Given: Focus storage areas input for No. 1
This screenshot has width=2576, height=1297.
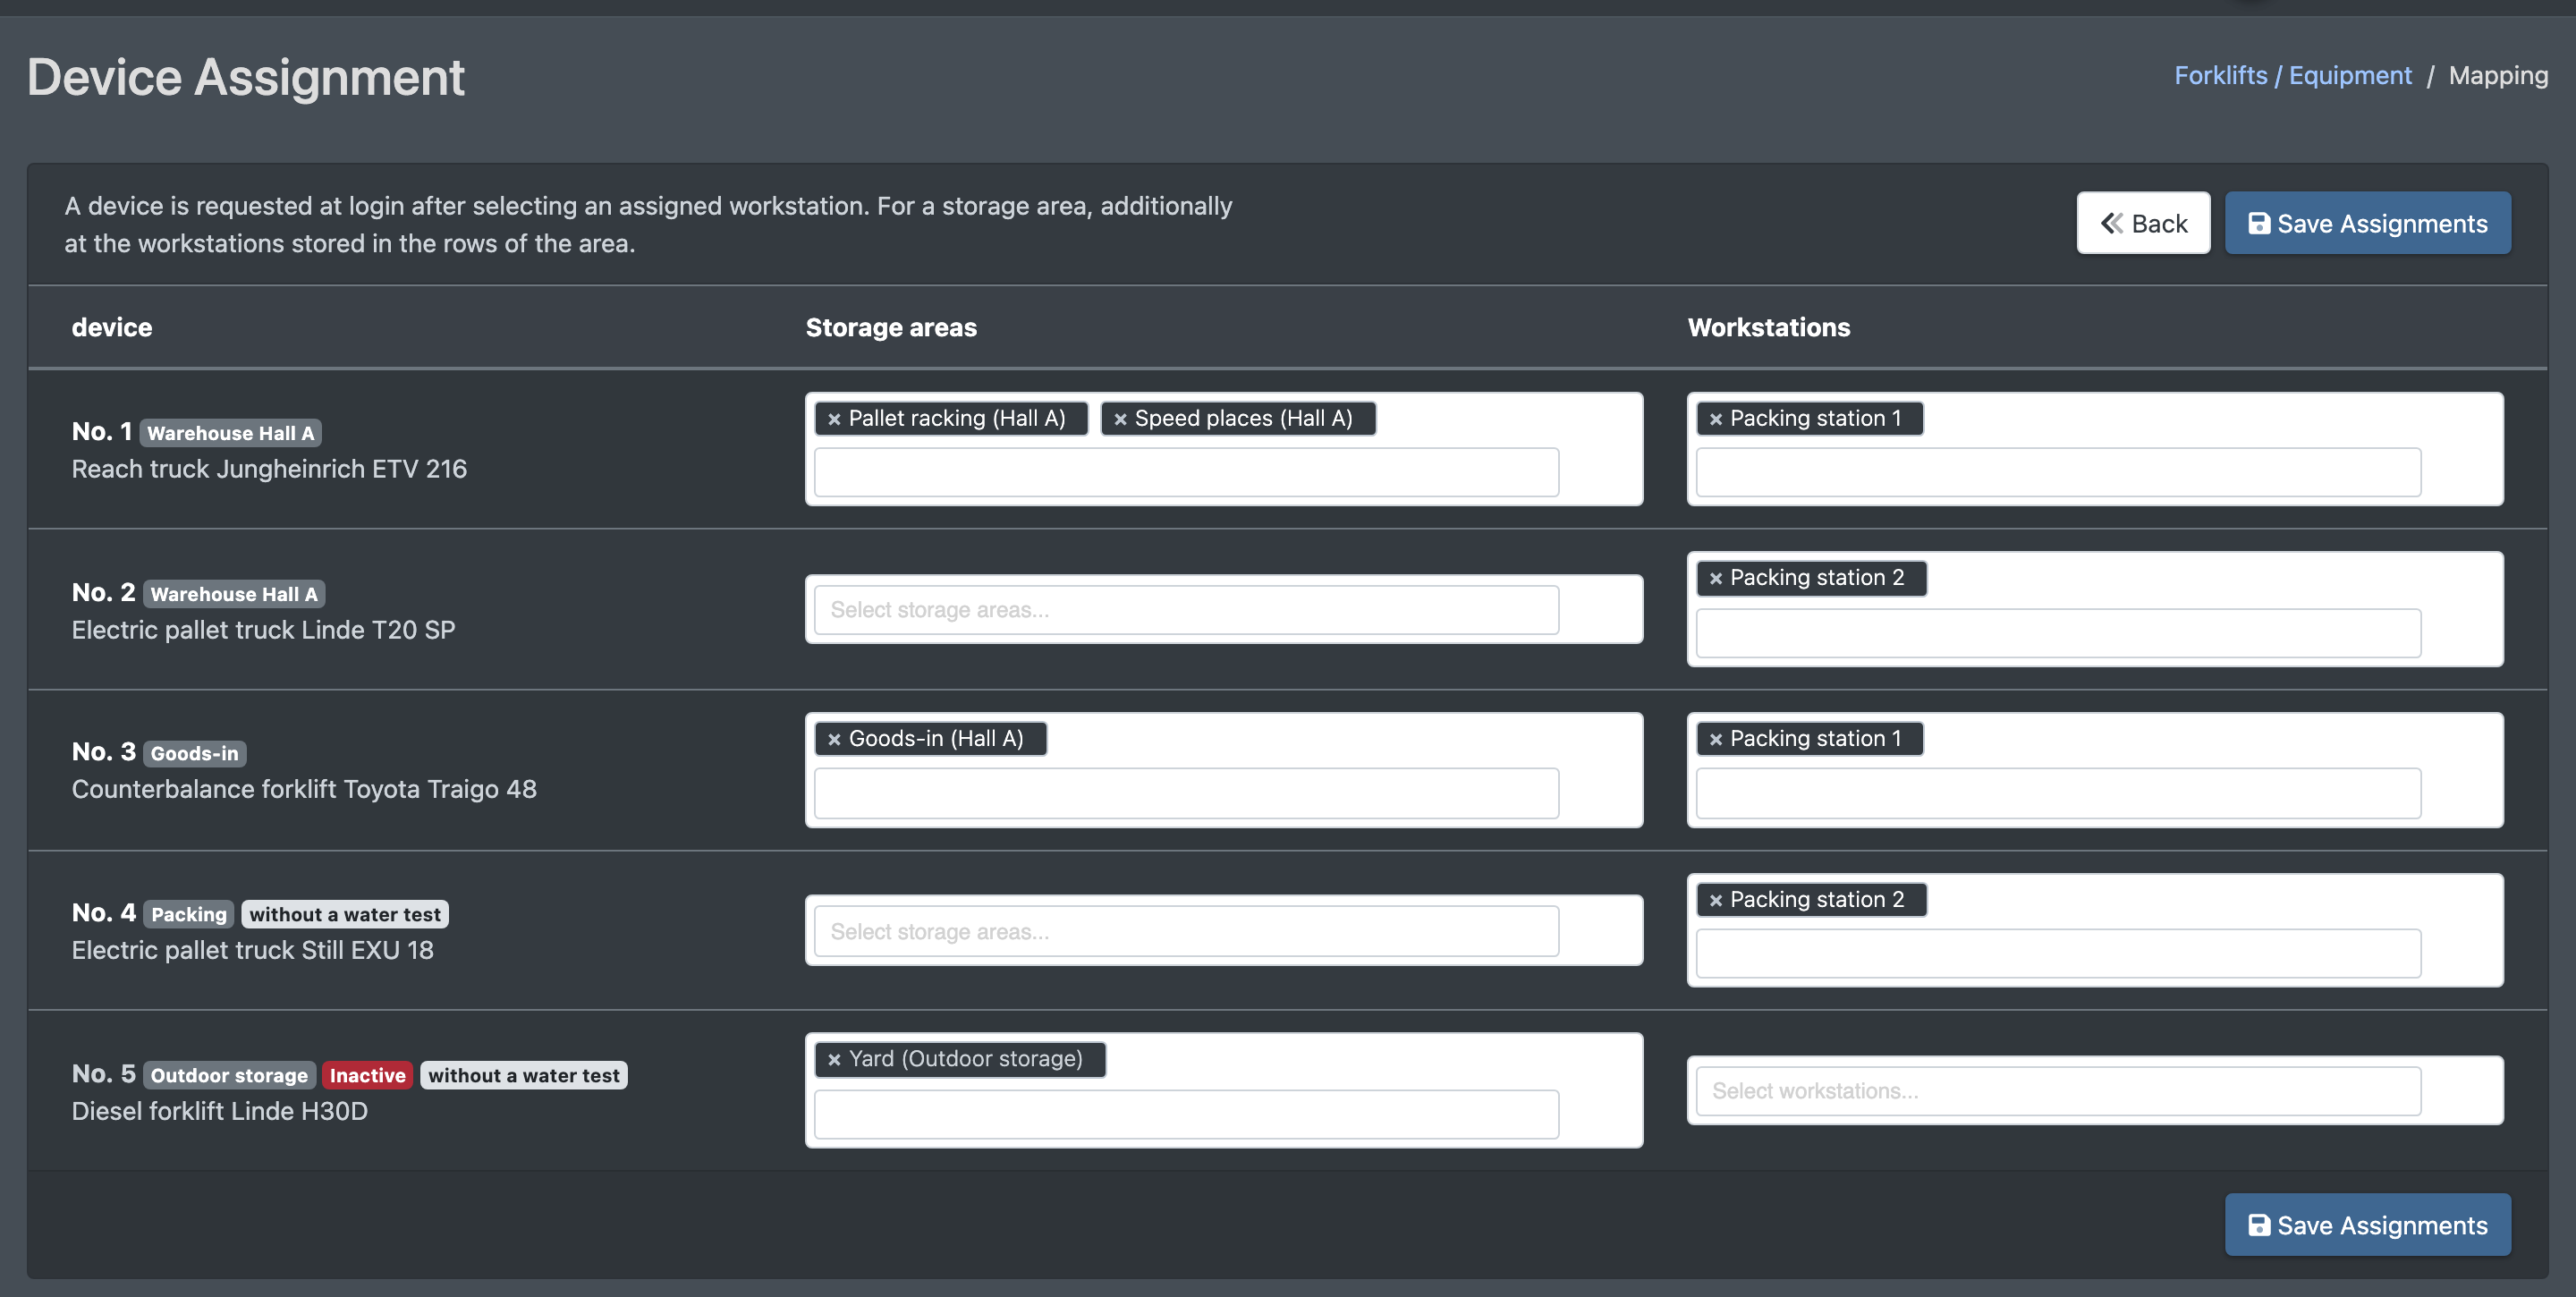Looking at the screenshot, I should 1186,472.
